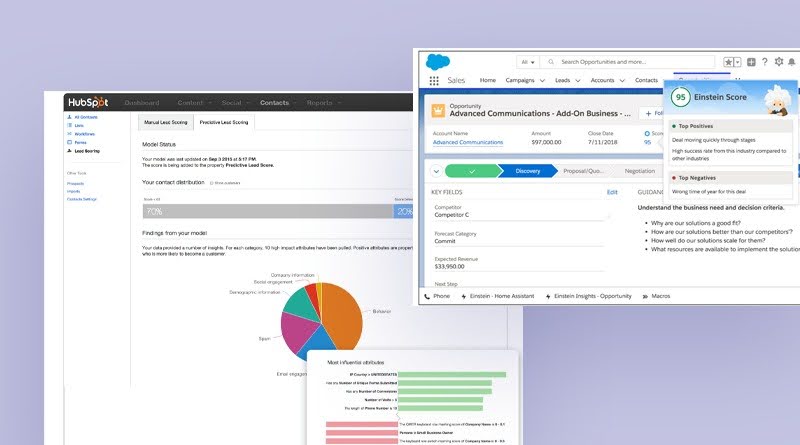Click the HubSpot logo

pos(88,102)
